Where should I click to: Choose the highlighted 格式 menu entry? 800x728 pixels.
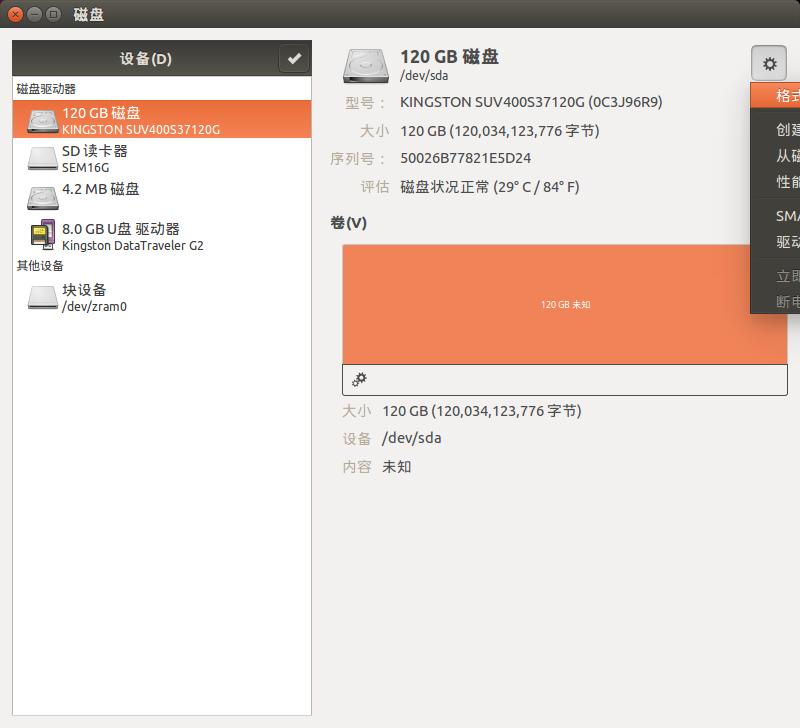[x=776, y=95]
